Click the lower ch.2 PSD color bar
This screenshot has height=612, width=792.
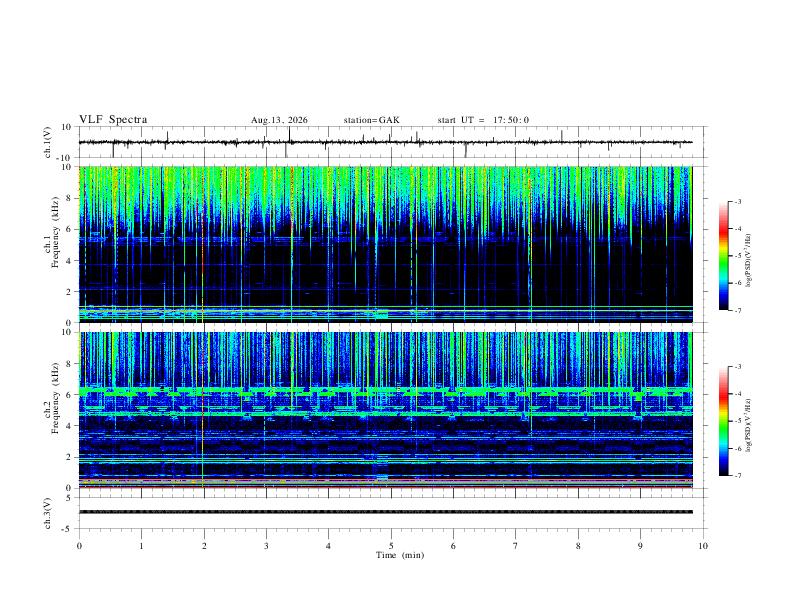click(723, 421)
